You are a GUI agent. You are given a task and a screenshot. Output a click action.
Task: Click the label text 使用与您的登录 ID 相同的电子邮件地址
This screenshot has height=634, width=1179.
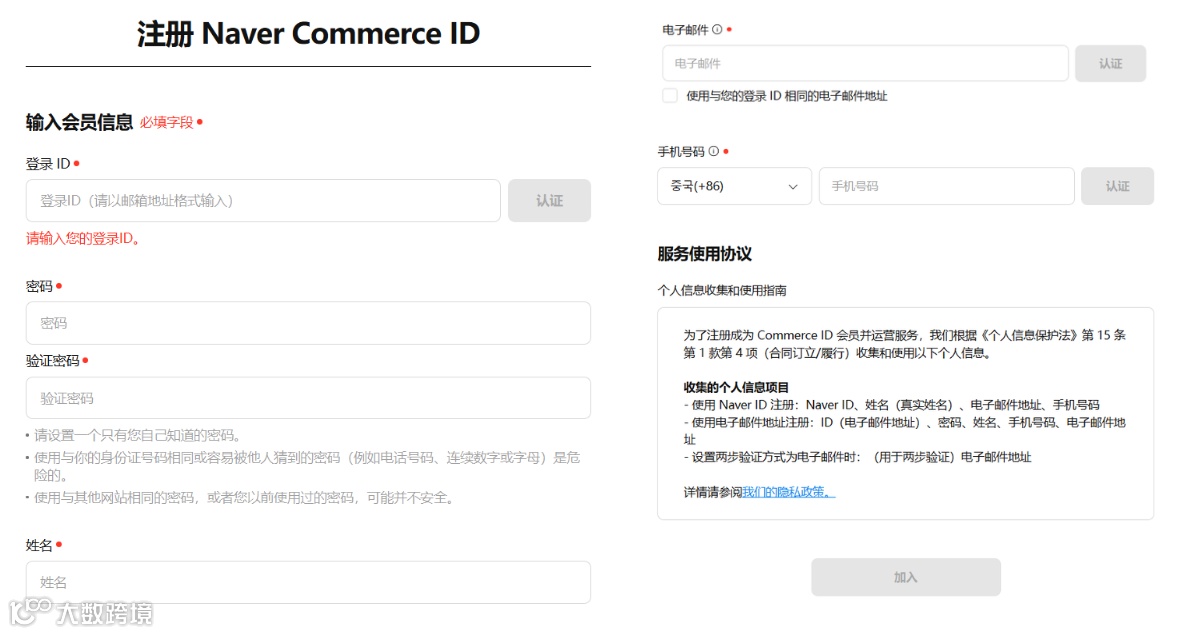pos(787,96)
